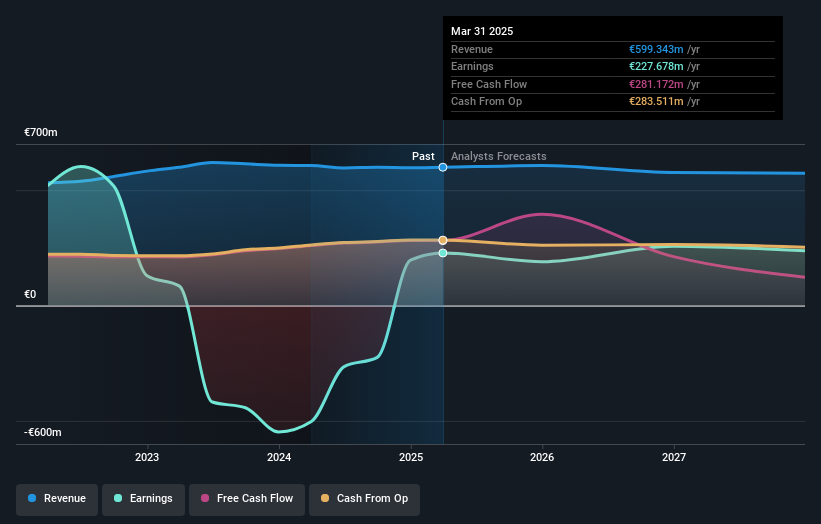Click the Analysts Forecasts label
Viewport: 821px width, 524px height.
pos(498,157)
